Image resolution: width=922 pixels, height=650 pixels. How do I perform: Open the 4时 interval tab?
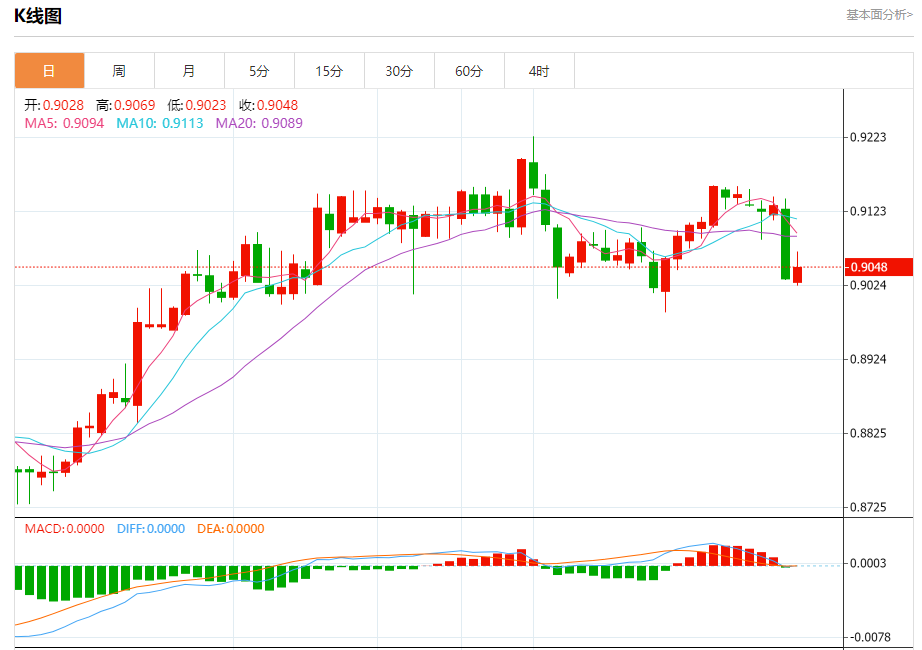click(x=539, y=71)
